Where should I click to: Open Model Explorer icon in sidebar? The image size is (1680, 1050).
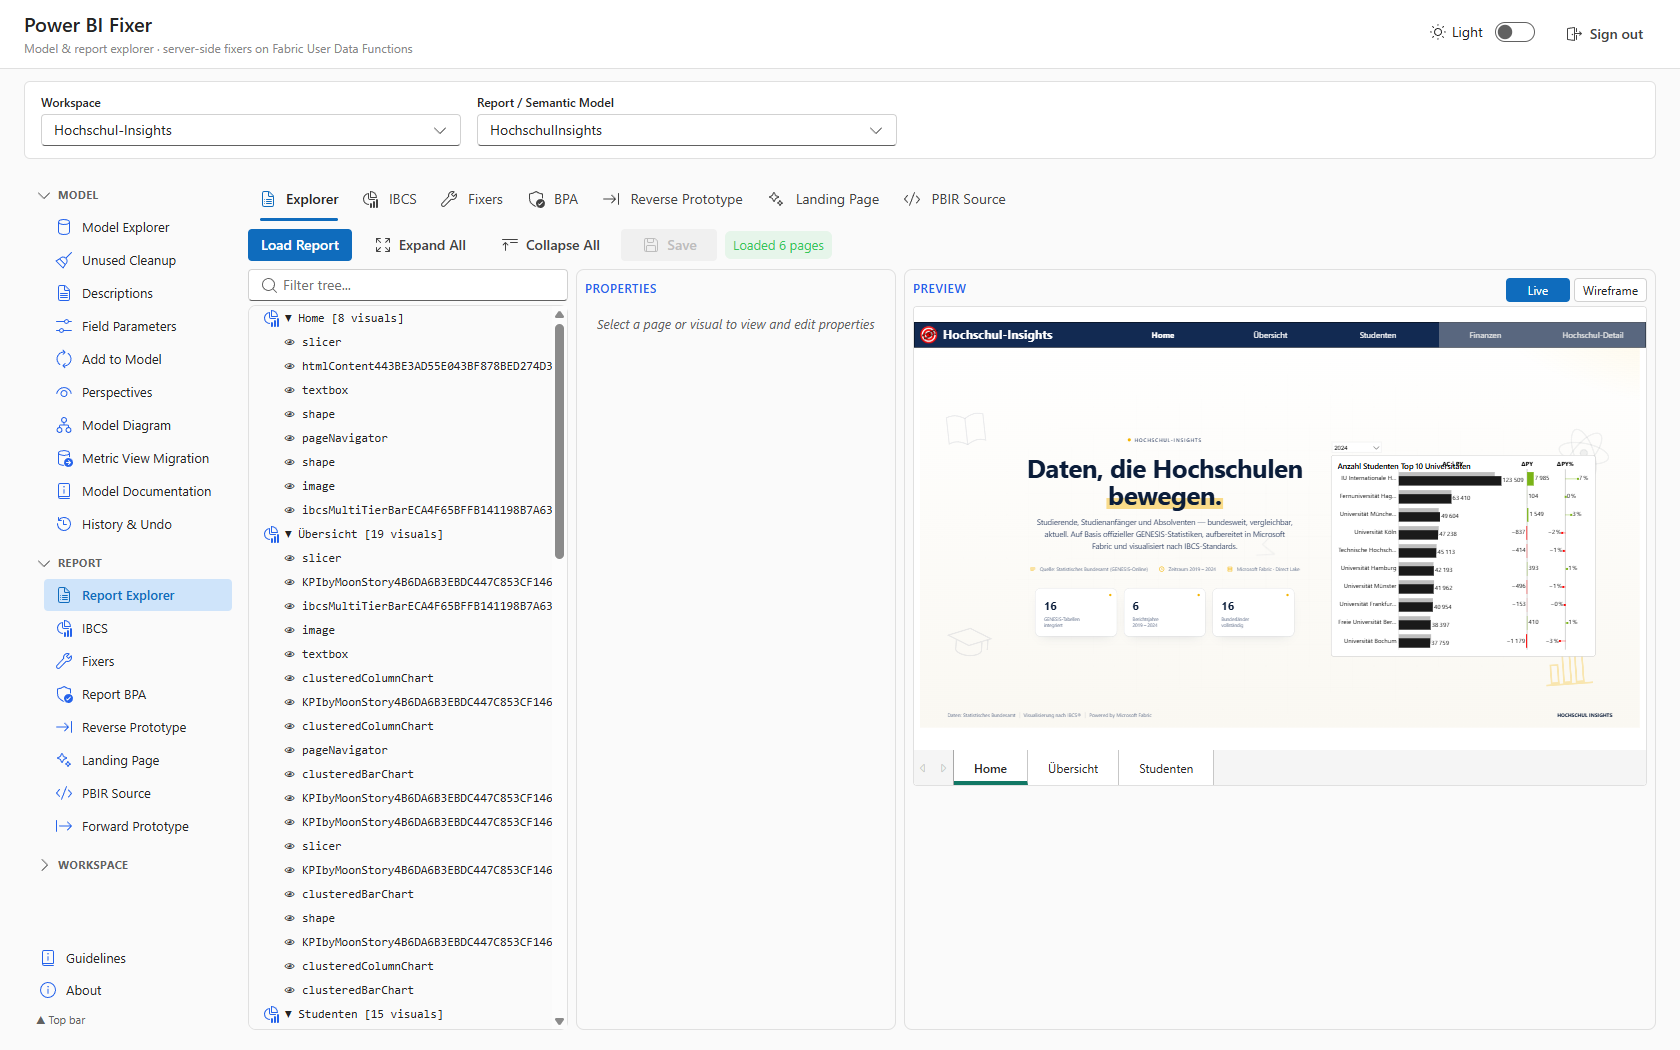tap(64, 227)
